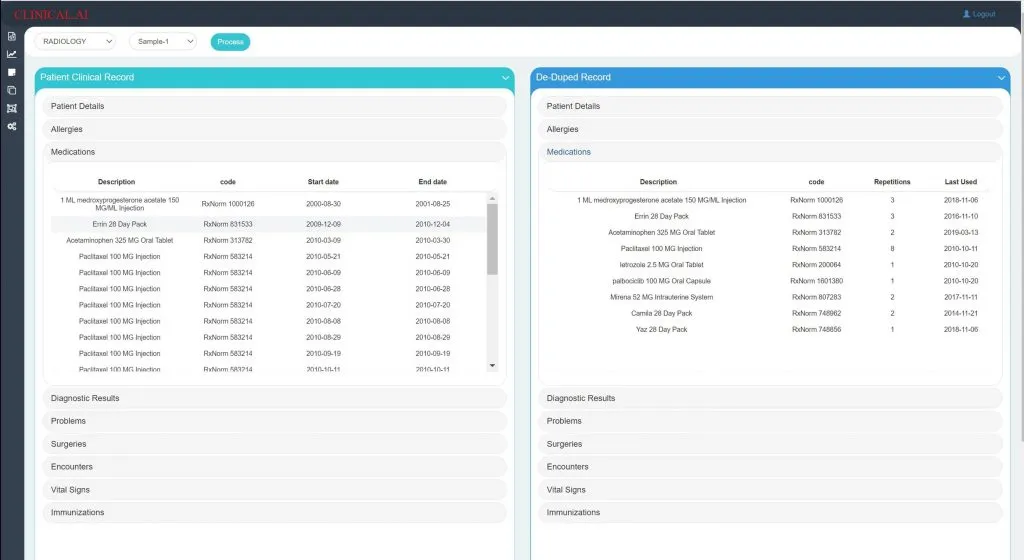Select Mirena 52 MG Intrauterine System row
The image size is (1024, 560).
tap(769, 297)
